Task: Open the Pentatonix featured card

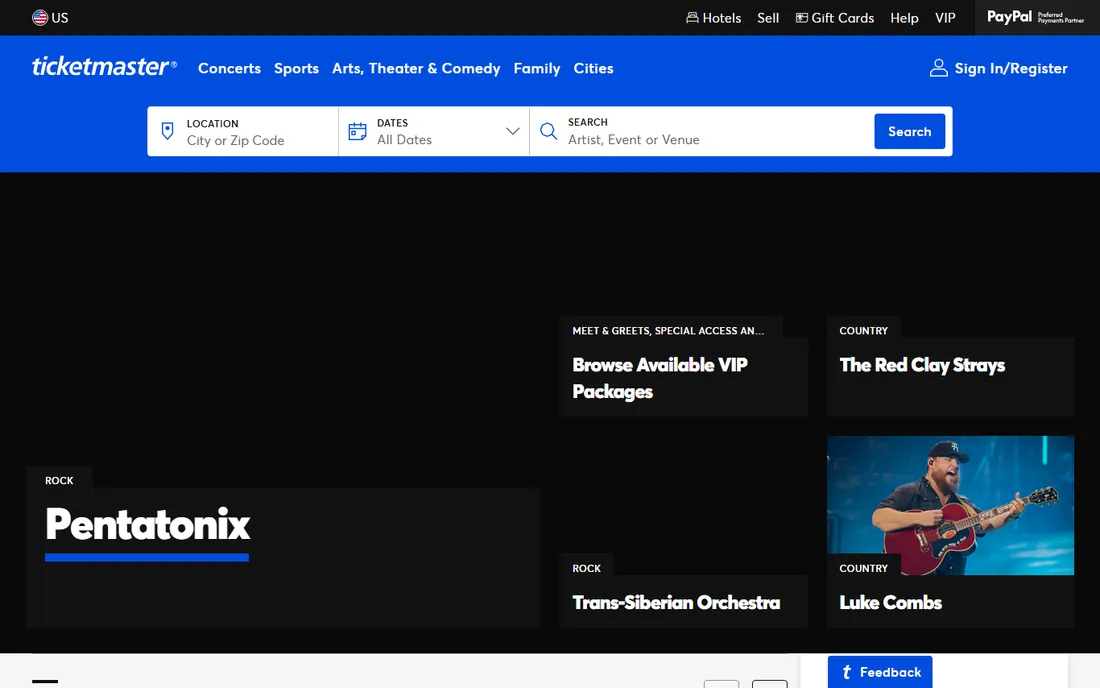Action: [x=283, y=547]
